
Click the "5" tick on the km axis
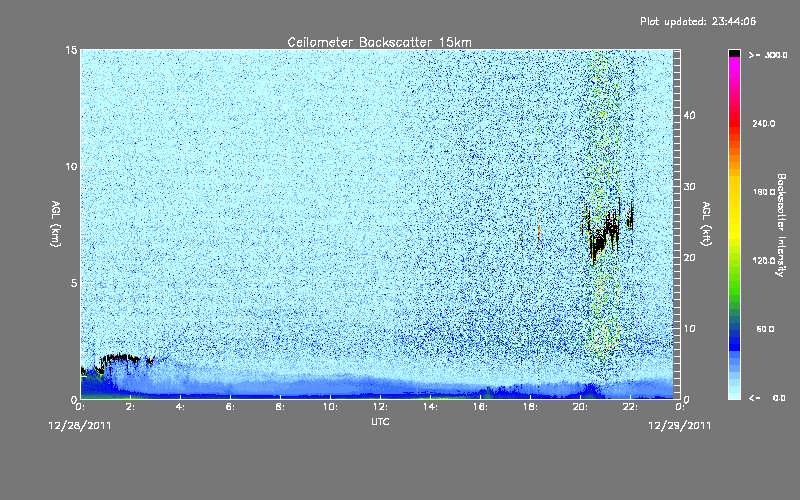click(74, 283)
